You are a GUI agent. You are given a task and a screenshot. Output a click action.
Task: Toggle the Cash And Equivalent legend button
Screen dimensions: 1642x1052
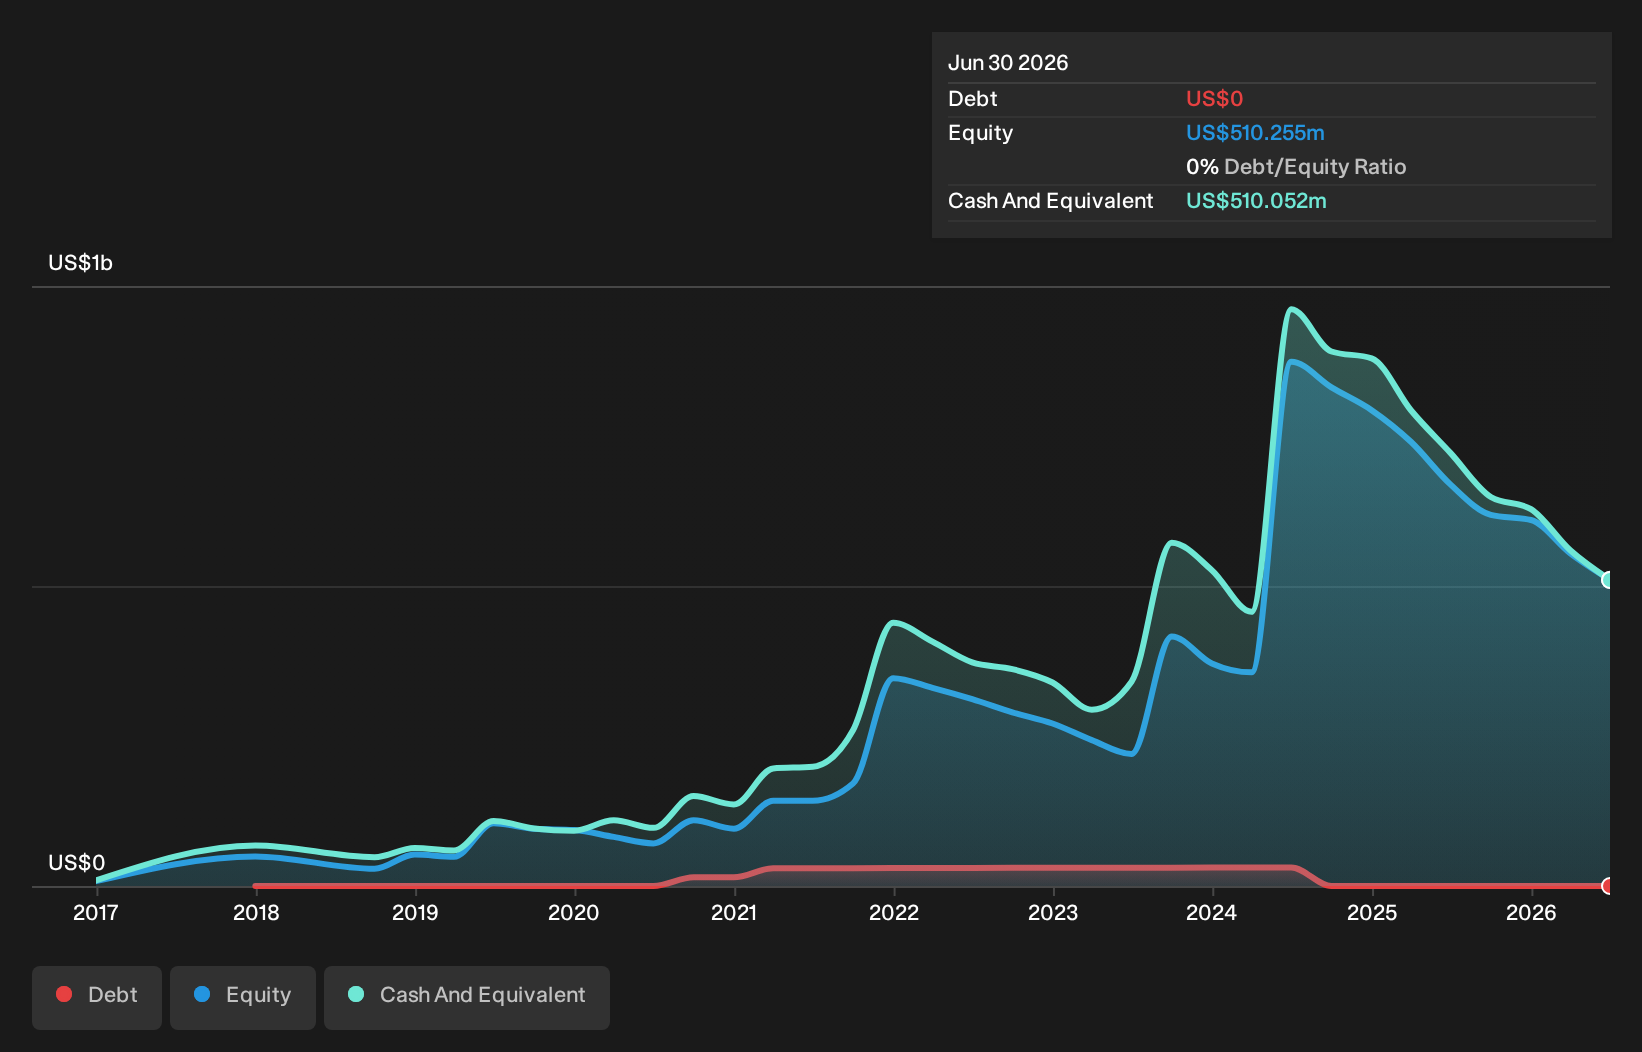click(467, 997)
